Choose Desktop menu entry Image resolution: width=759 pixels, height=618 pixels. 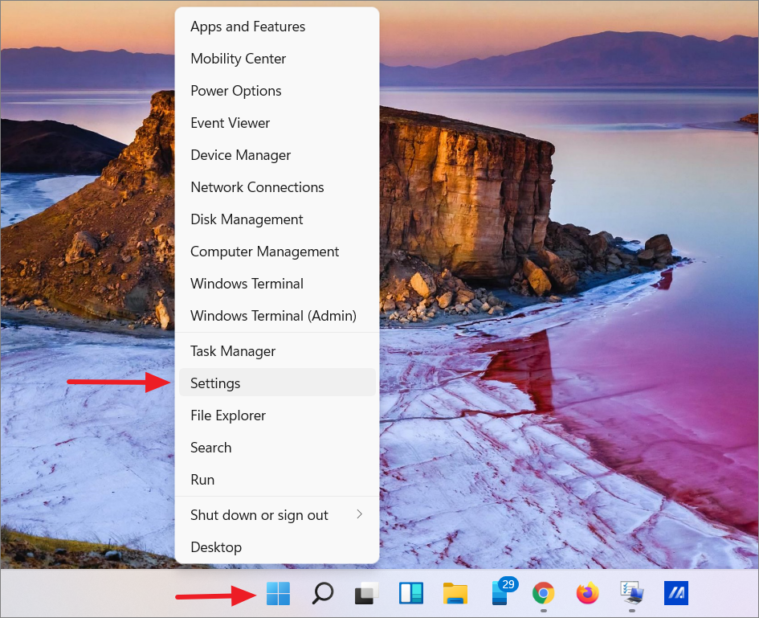click(277, 547)
